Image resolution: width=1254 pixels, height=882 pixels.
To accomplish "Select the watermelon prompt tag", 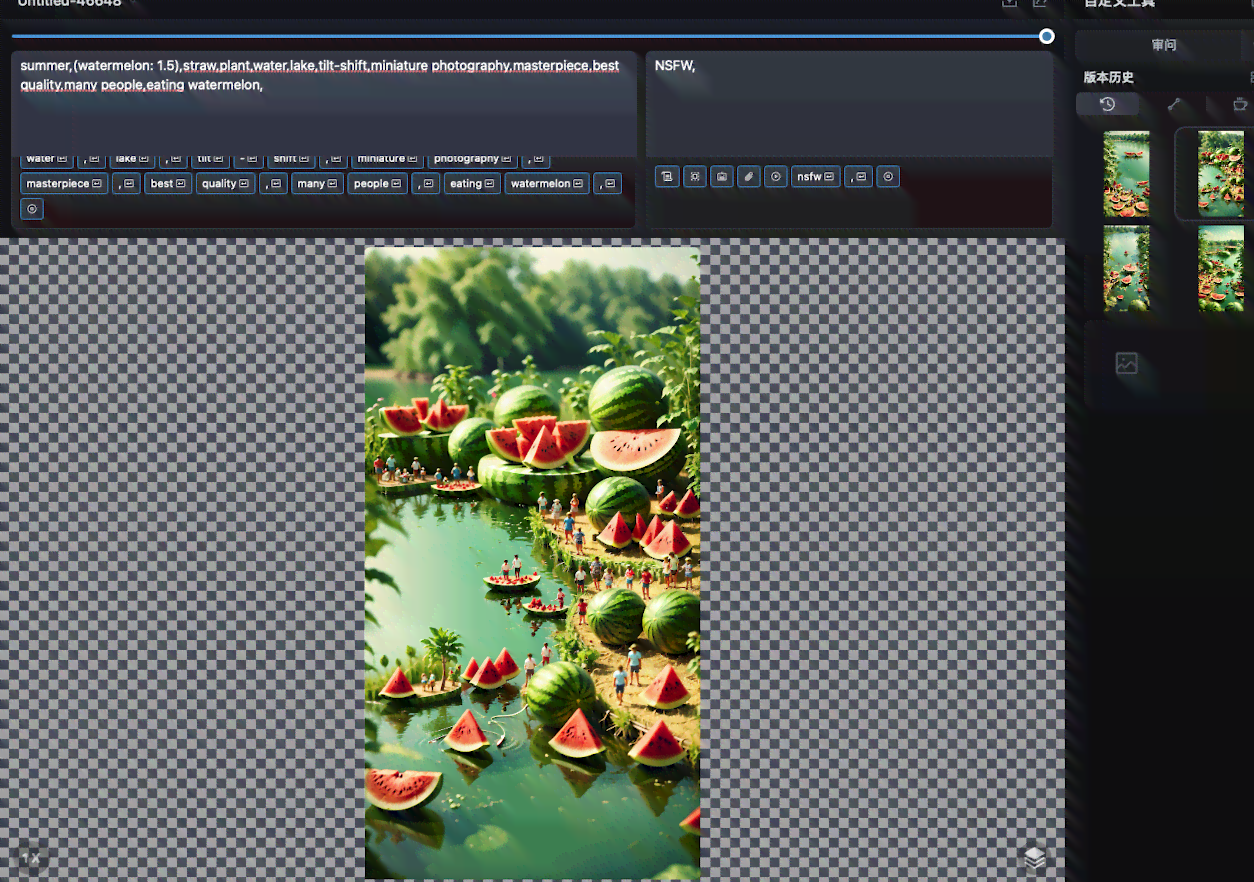I will tap(547, 184).
